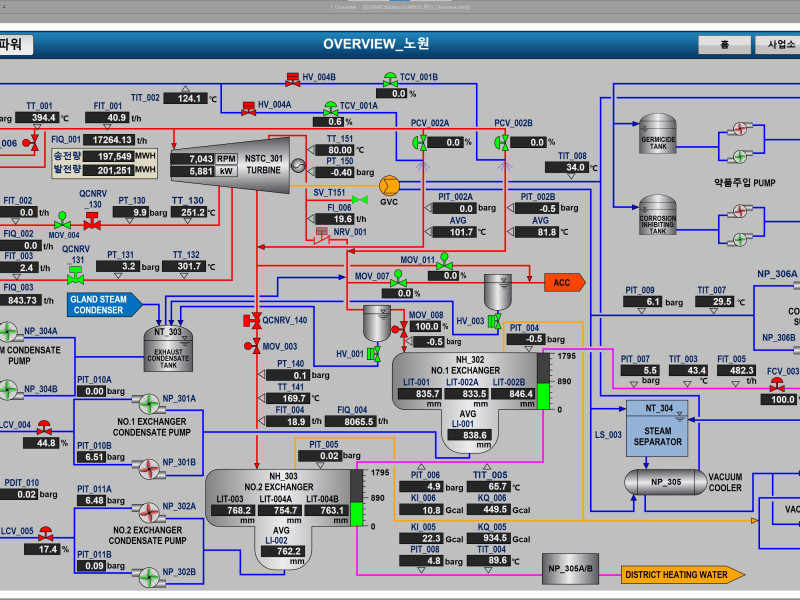Click the MOV_003 red valve
Image resolution: width=800 pixels, height=600 pixels.
pos(253,346)
